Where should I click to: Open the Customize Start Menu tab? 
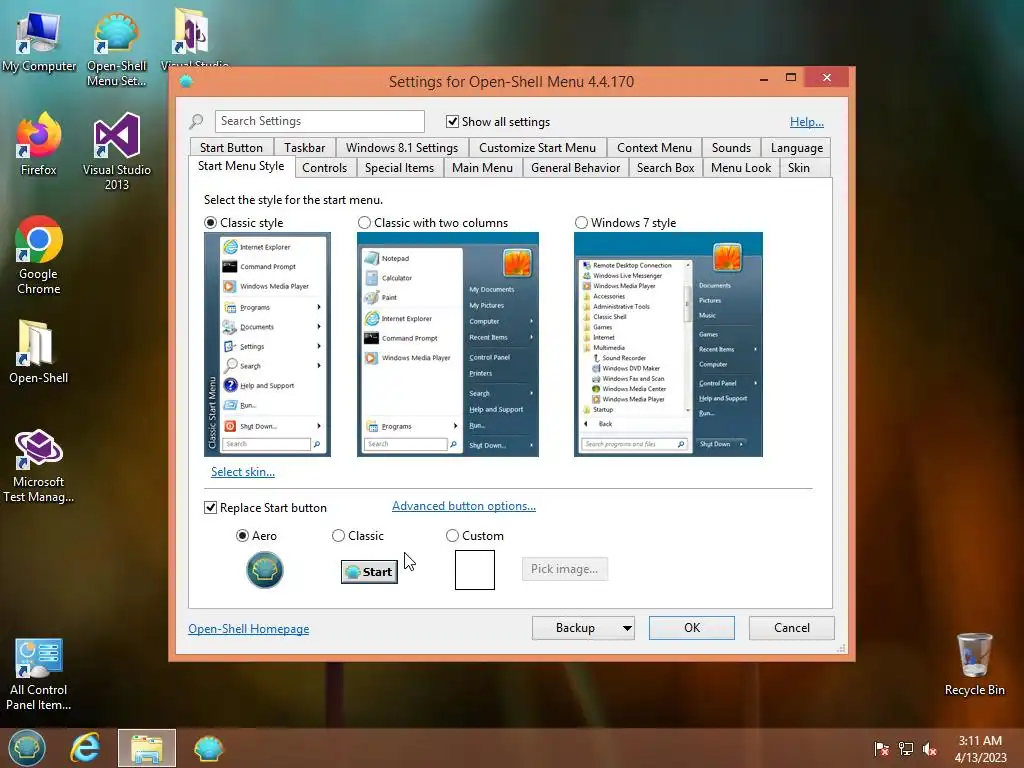pos(537,148)
